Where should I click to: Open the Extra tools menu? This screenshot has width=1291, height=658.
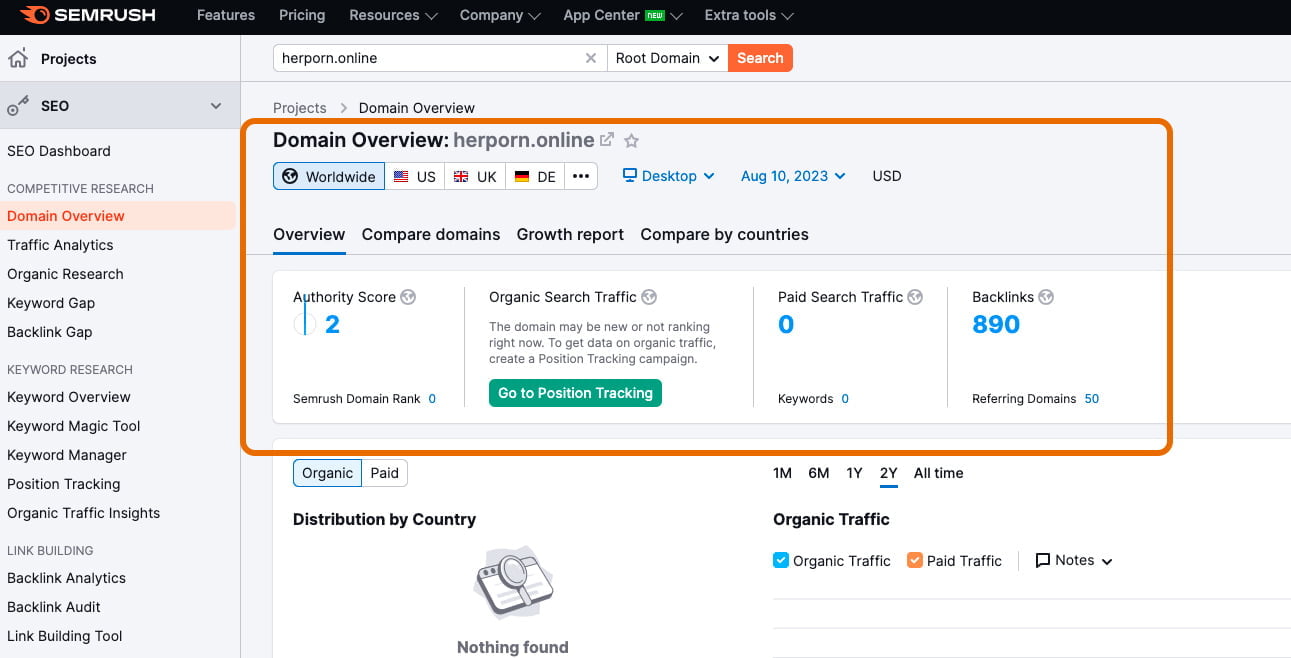pos(749,15)
